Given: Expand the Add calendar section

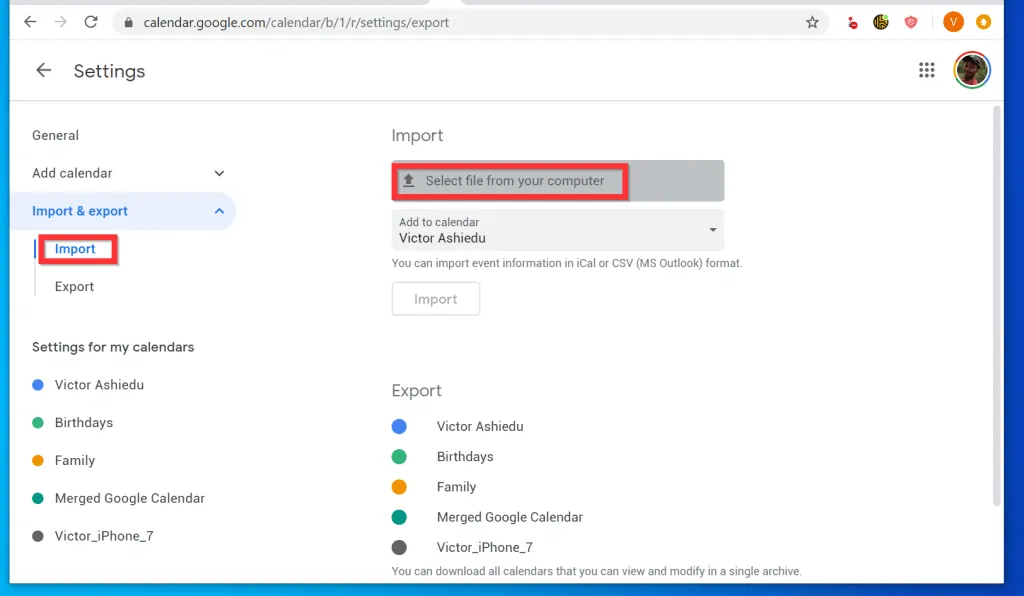Looking at the screenshot, I should (x=219, y=173).
